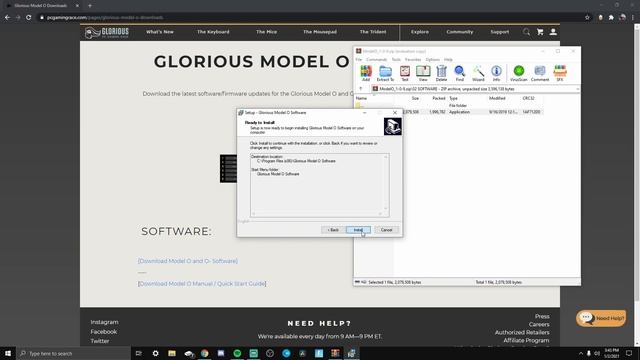The image size is (640, 360).
Task: Open Support in site navigation
Action: click(500, 32)
